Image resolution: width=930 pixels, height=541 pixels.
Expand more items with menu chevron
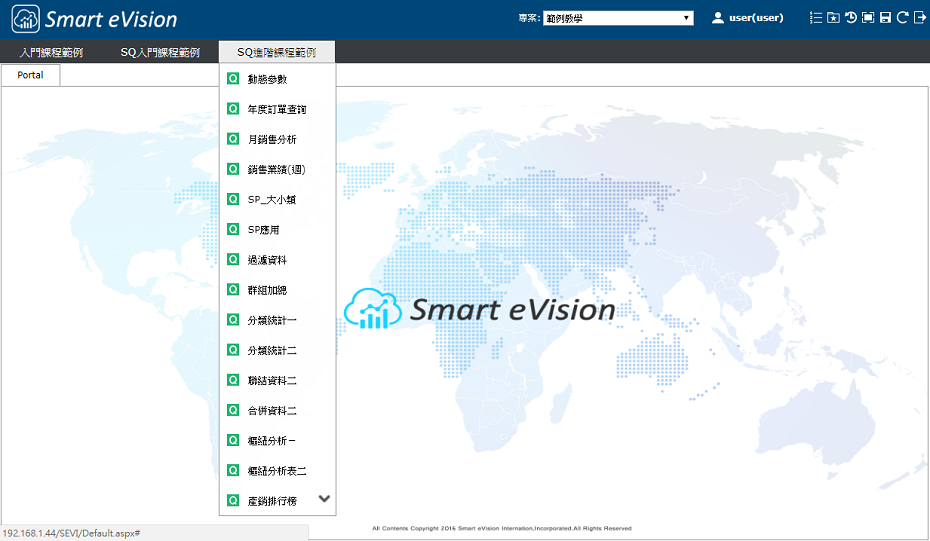[x=324, y=498]
